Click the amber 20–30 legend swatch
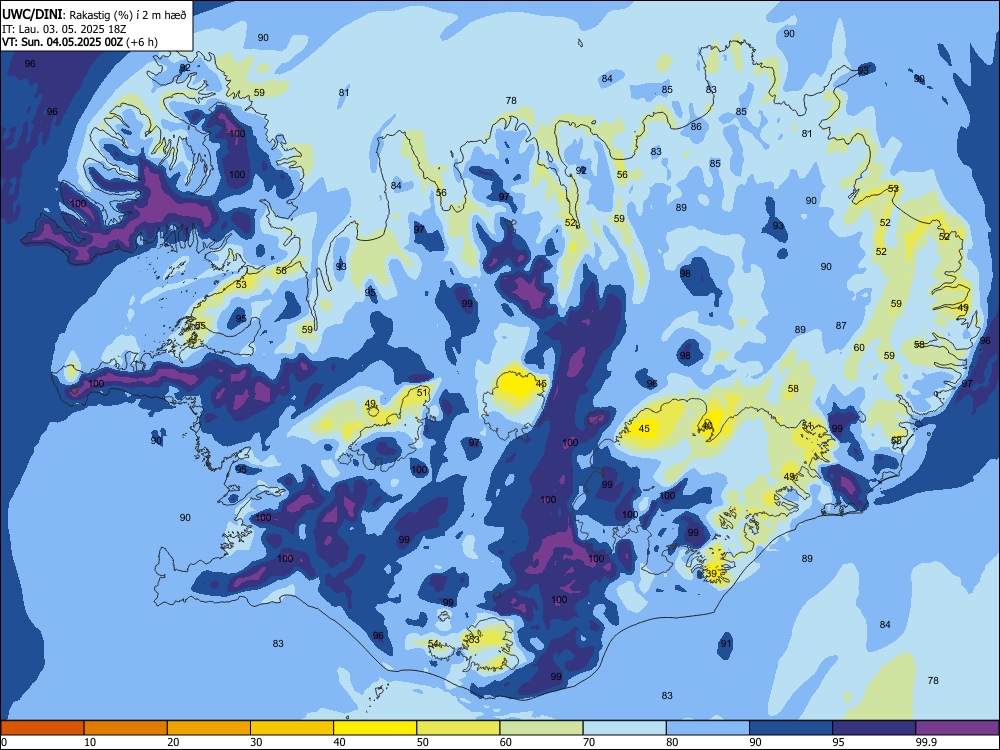 click(209, 728)
